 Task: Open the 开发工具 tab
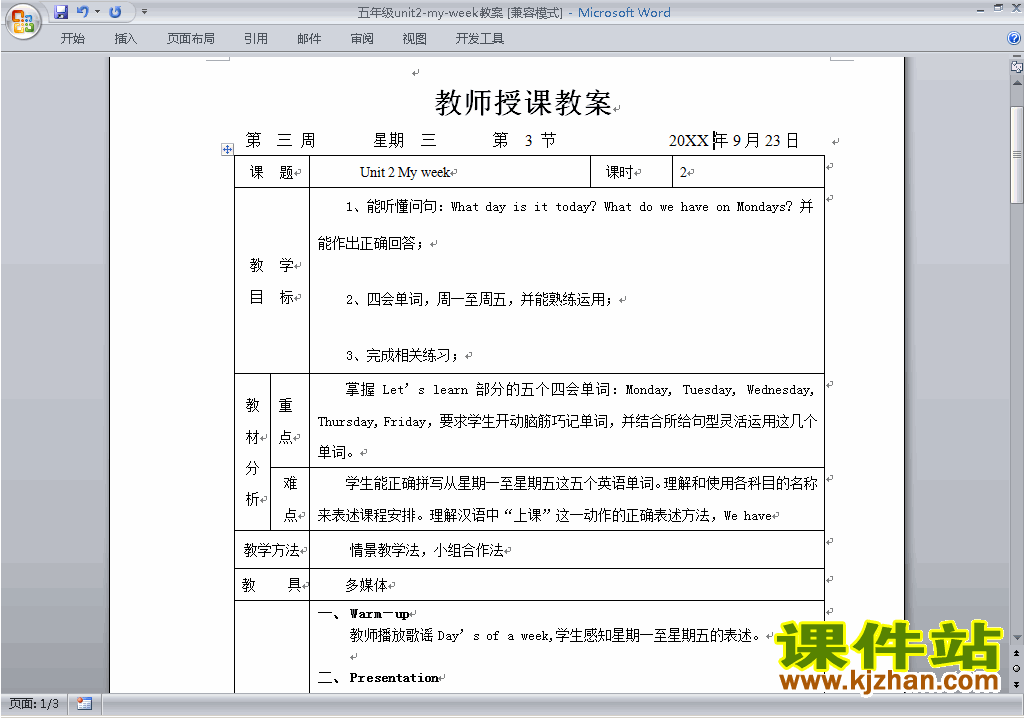point(480,39)
